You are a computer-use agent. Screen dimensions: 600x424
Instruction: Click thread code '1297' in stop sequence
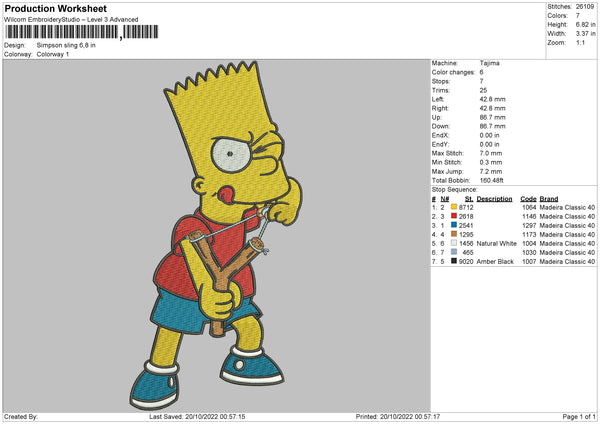click(x=529, y=225)
